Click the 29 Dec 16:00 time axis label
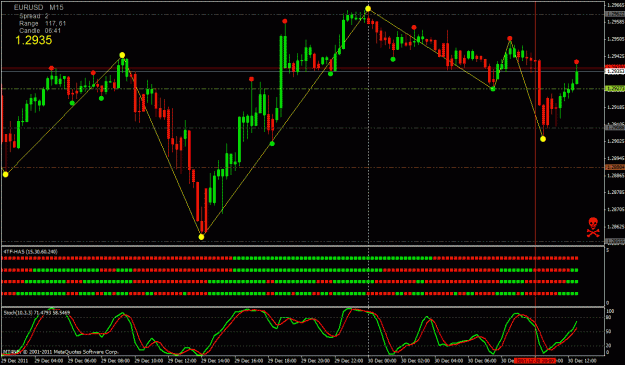Image resolution: width=625 pixels, height=365 pixels. pos(249,361)
